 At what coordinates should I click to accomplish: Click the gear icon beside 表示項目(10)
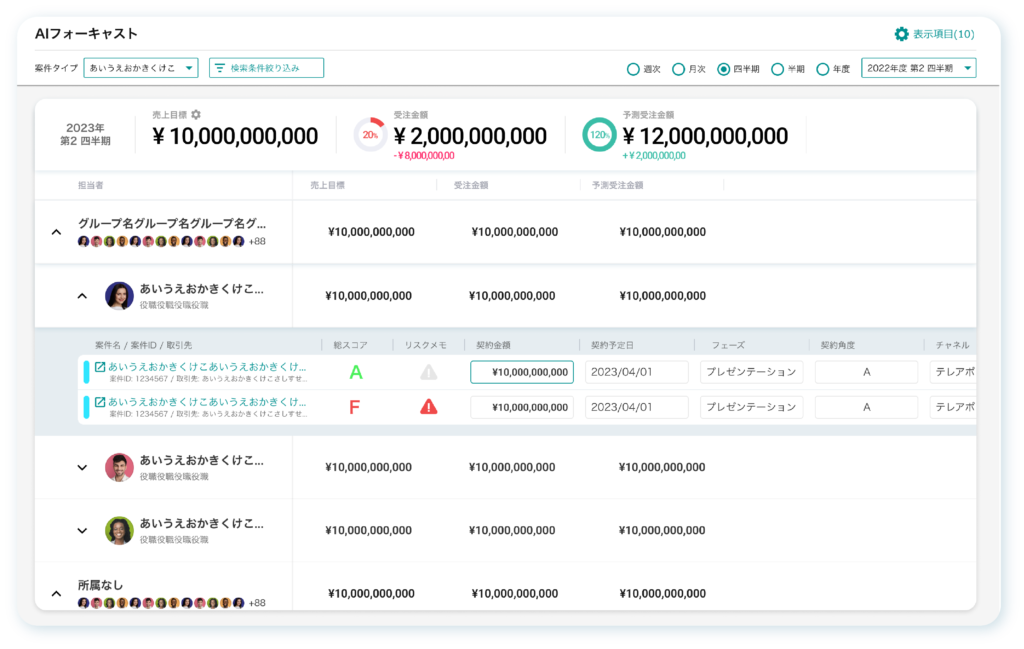point(901,34)
